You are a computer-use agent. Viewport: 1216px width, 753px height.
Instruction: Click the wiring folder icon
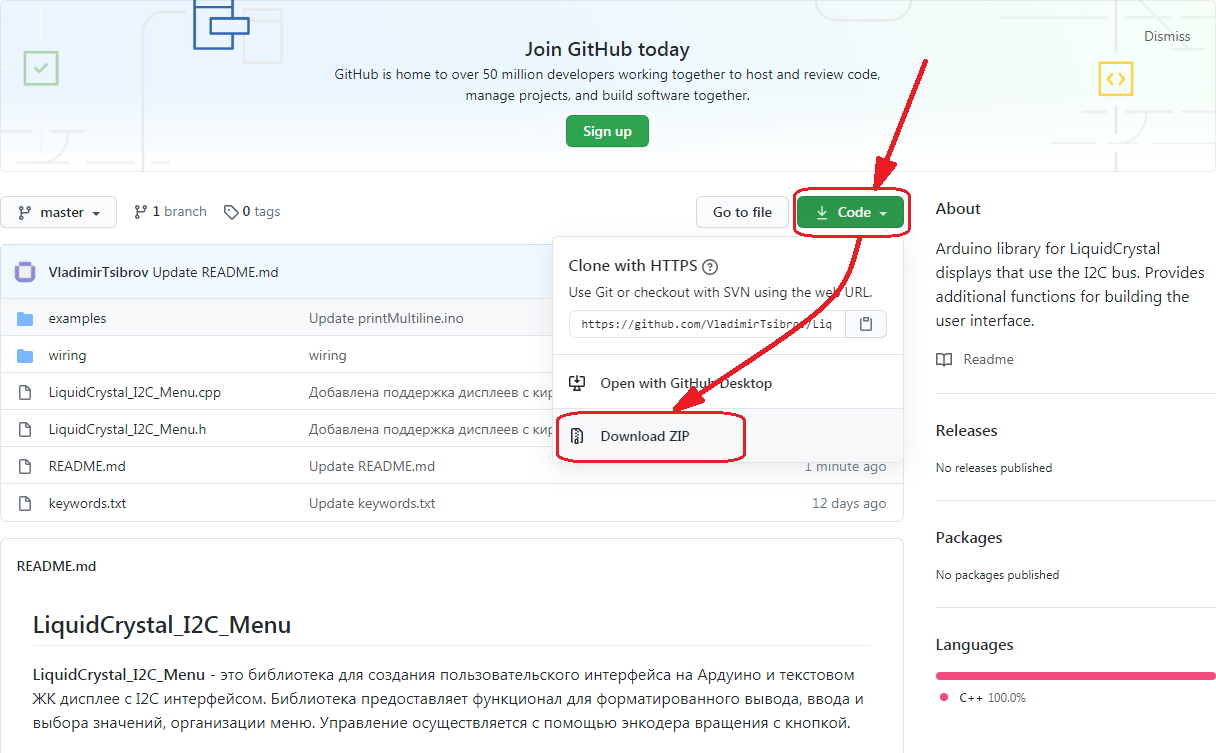(25, 355)
